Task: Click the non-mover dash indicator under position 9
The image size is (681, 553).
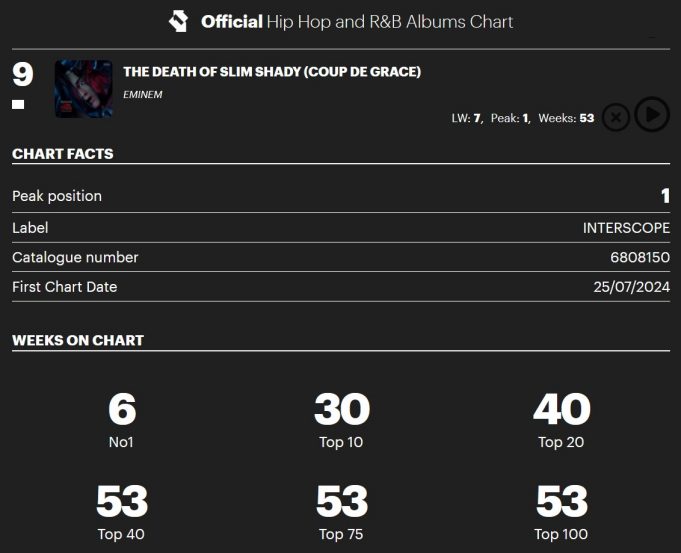Action: point(18,104)
